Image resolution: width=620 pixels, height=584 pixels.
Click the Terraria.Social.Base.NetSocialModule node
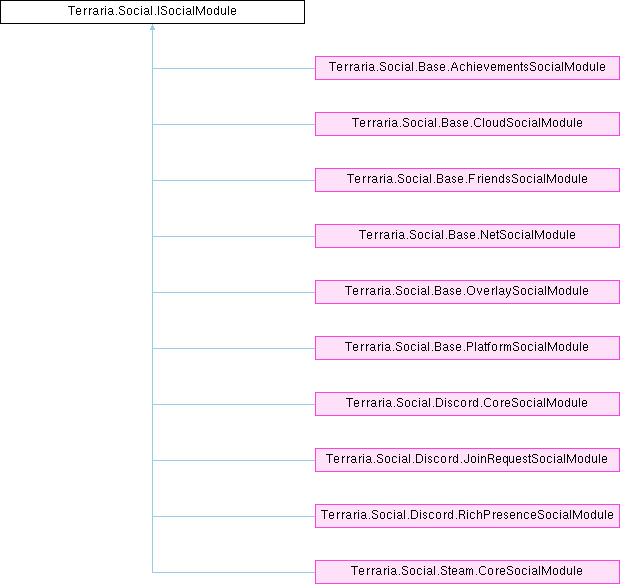tap(467, 236)
